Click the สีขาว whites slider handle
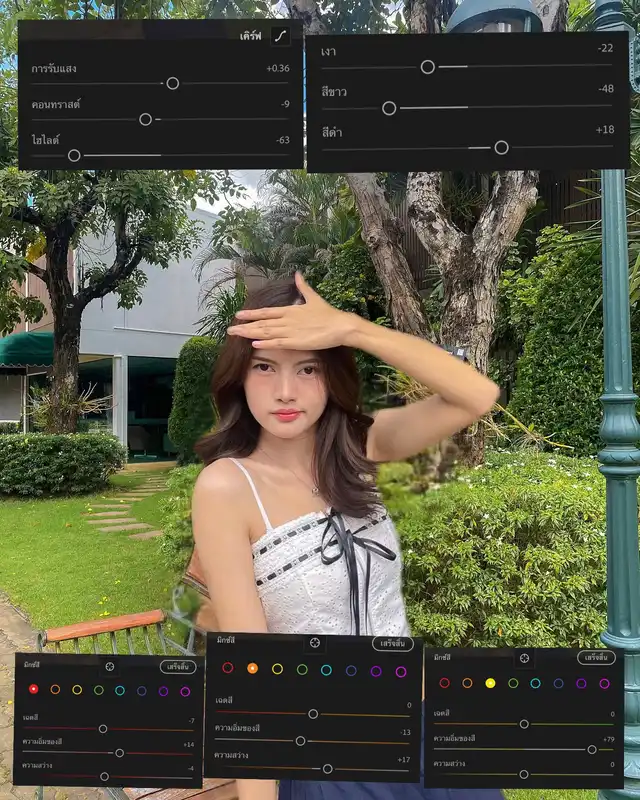This screenshot has width=640, height=800. point(389,108)
